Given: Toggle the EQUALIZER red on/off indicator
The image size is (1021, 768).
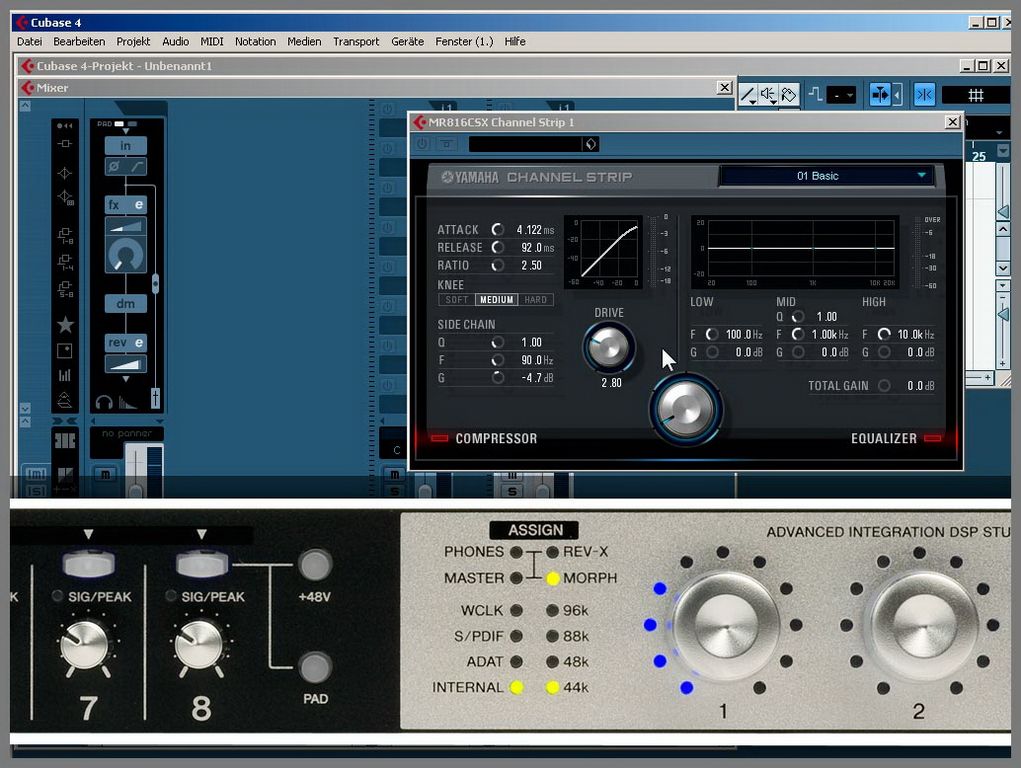Looking at the screenshot, I should [932, 438].
